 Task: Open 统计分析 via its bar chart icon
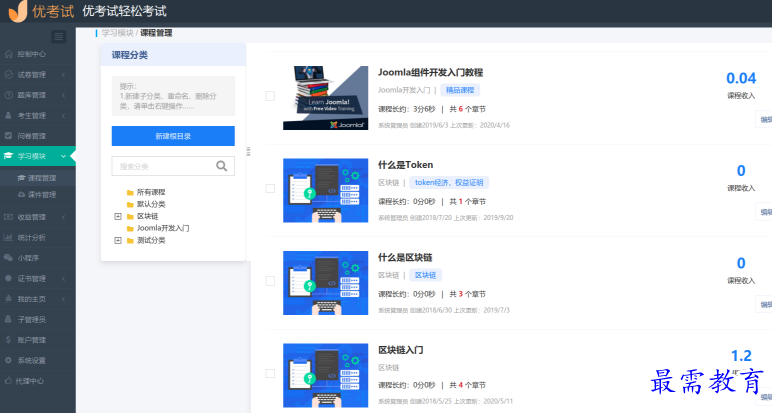pos(8,237)
